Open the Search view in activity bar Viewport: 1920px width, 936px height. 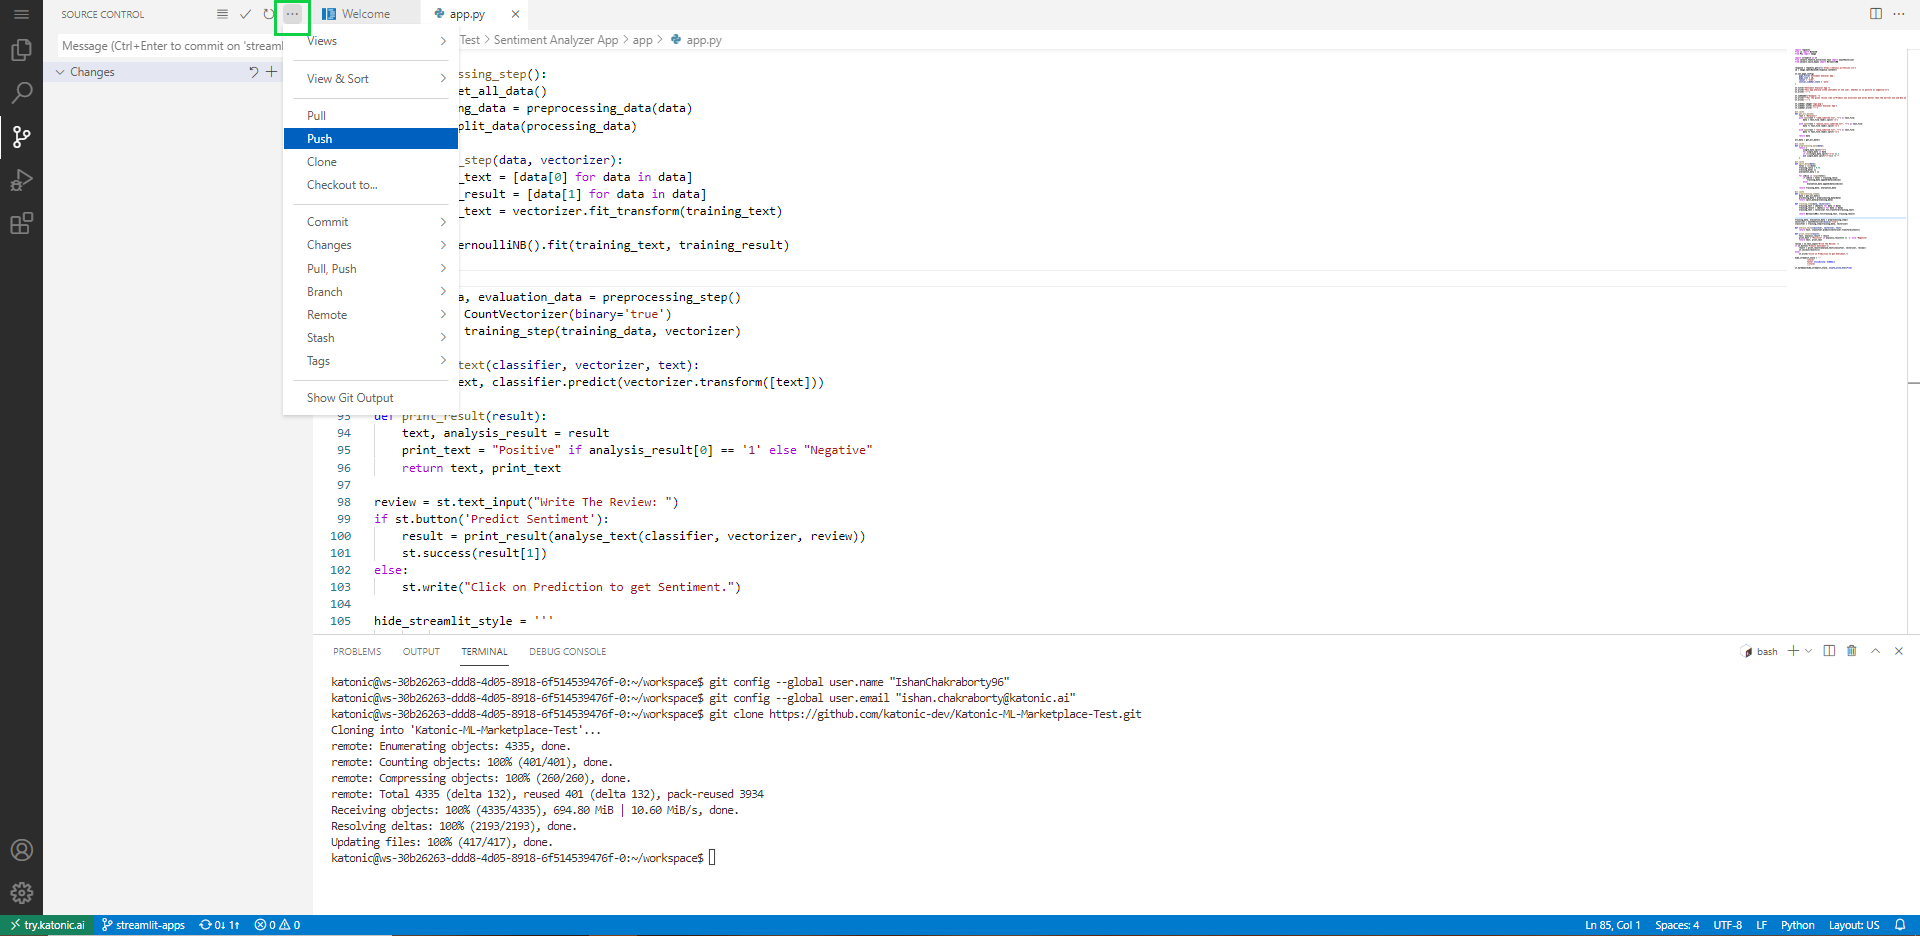tap(21, 93)
